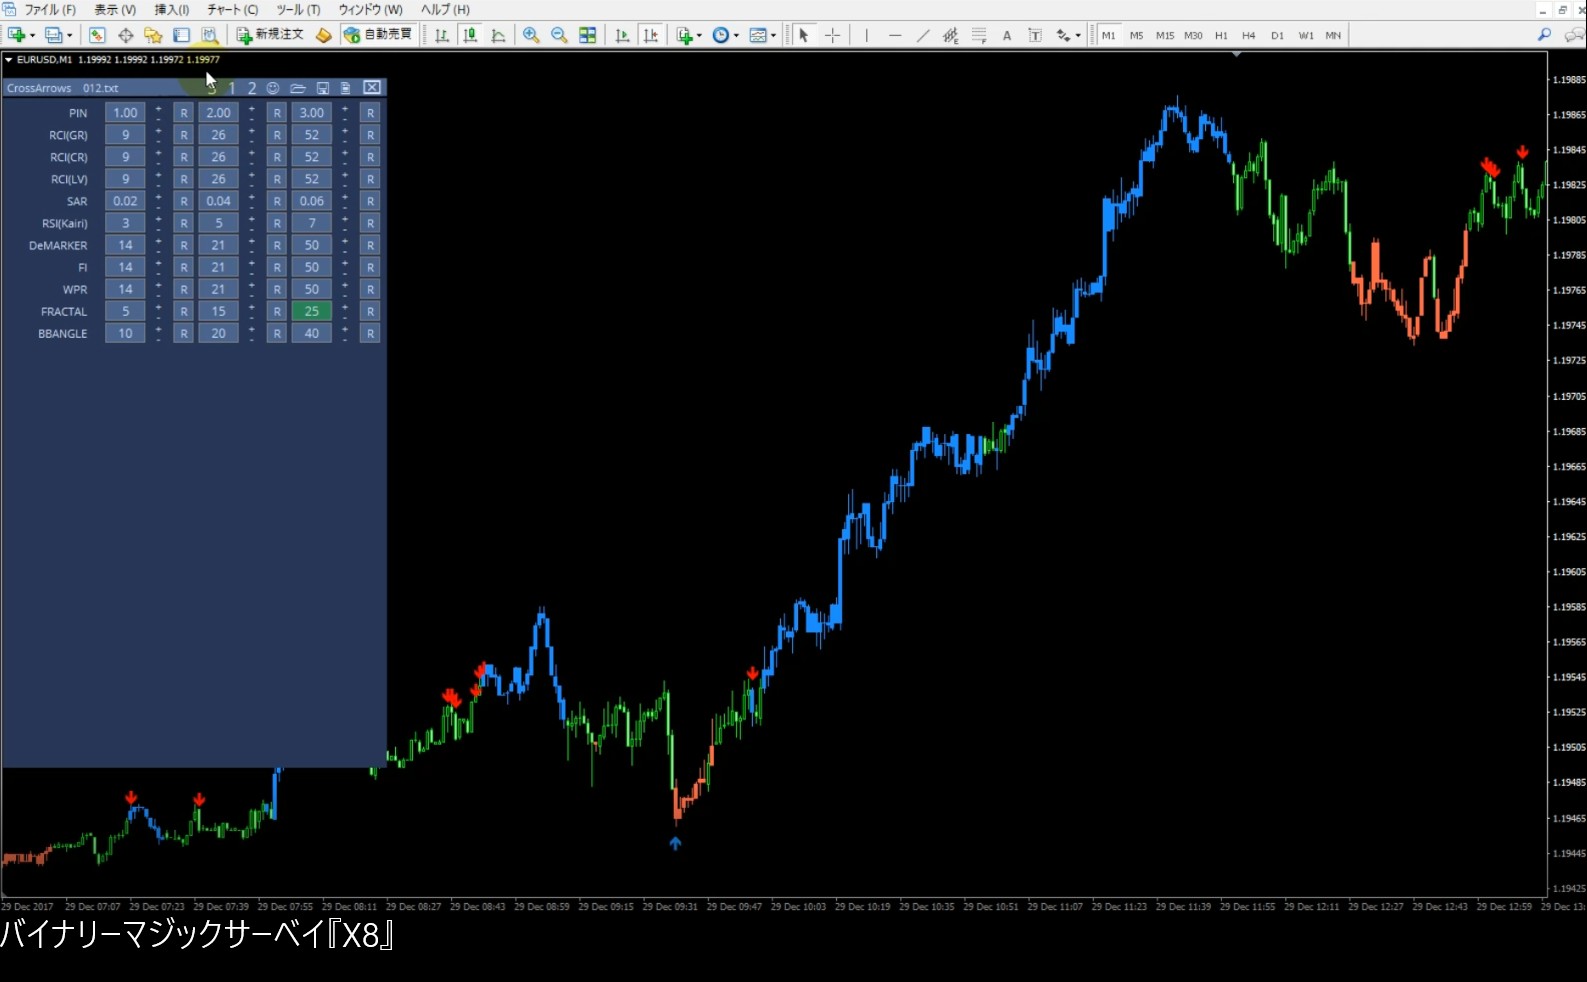Click the plus/minus stepper right of WPR 14

click(159, 289)
